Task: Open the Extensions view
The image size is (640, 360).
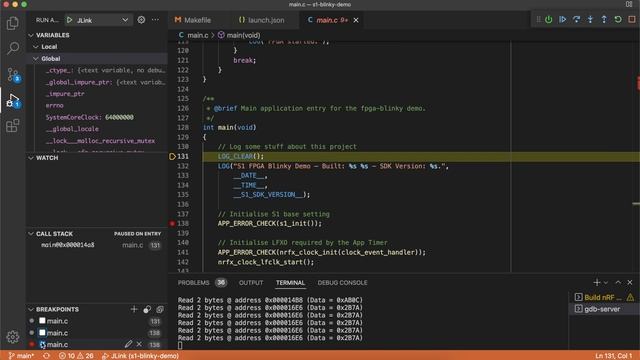Action: tap(13, 126)
